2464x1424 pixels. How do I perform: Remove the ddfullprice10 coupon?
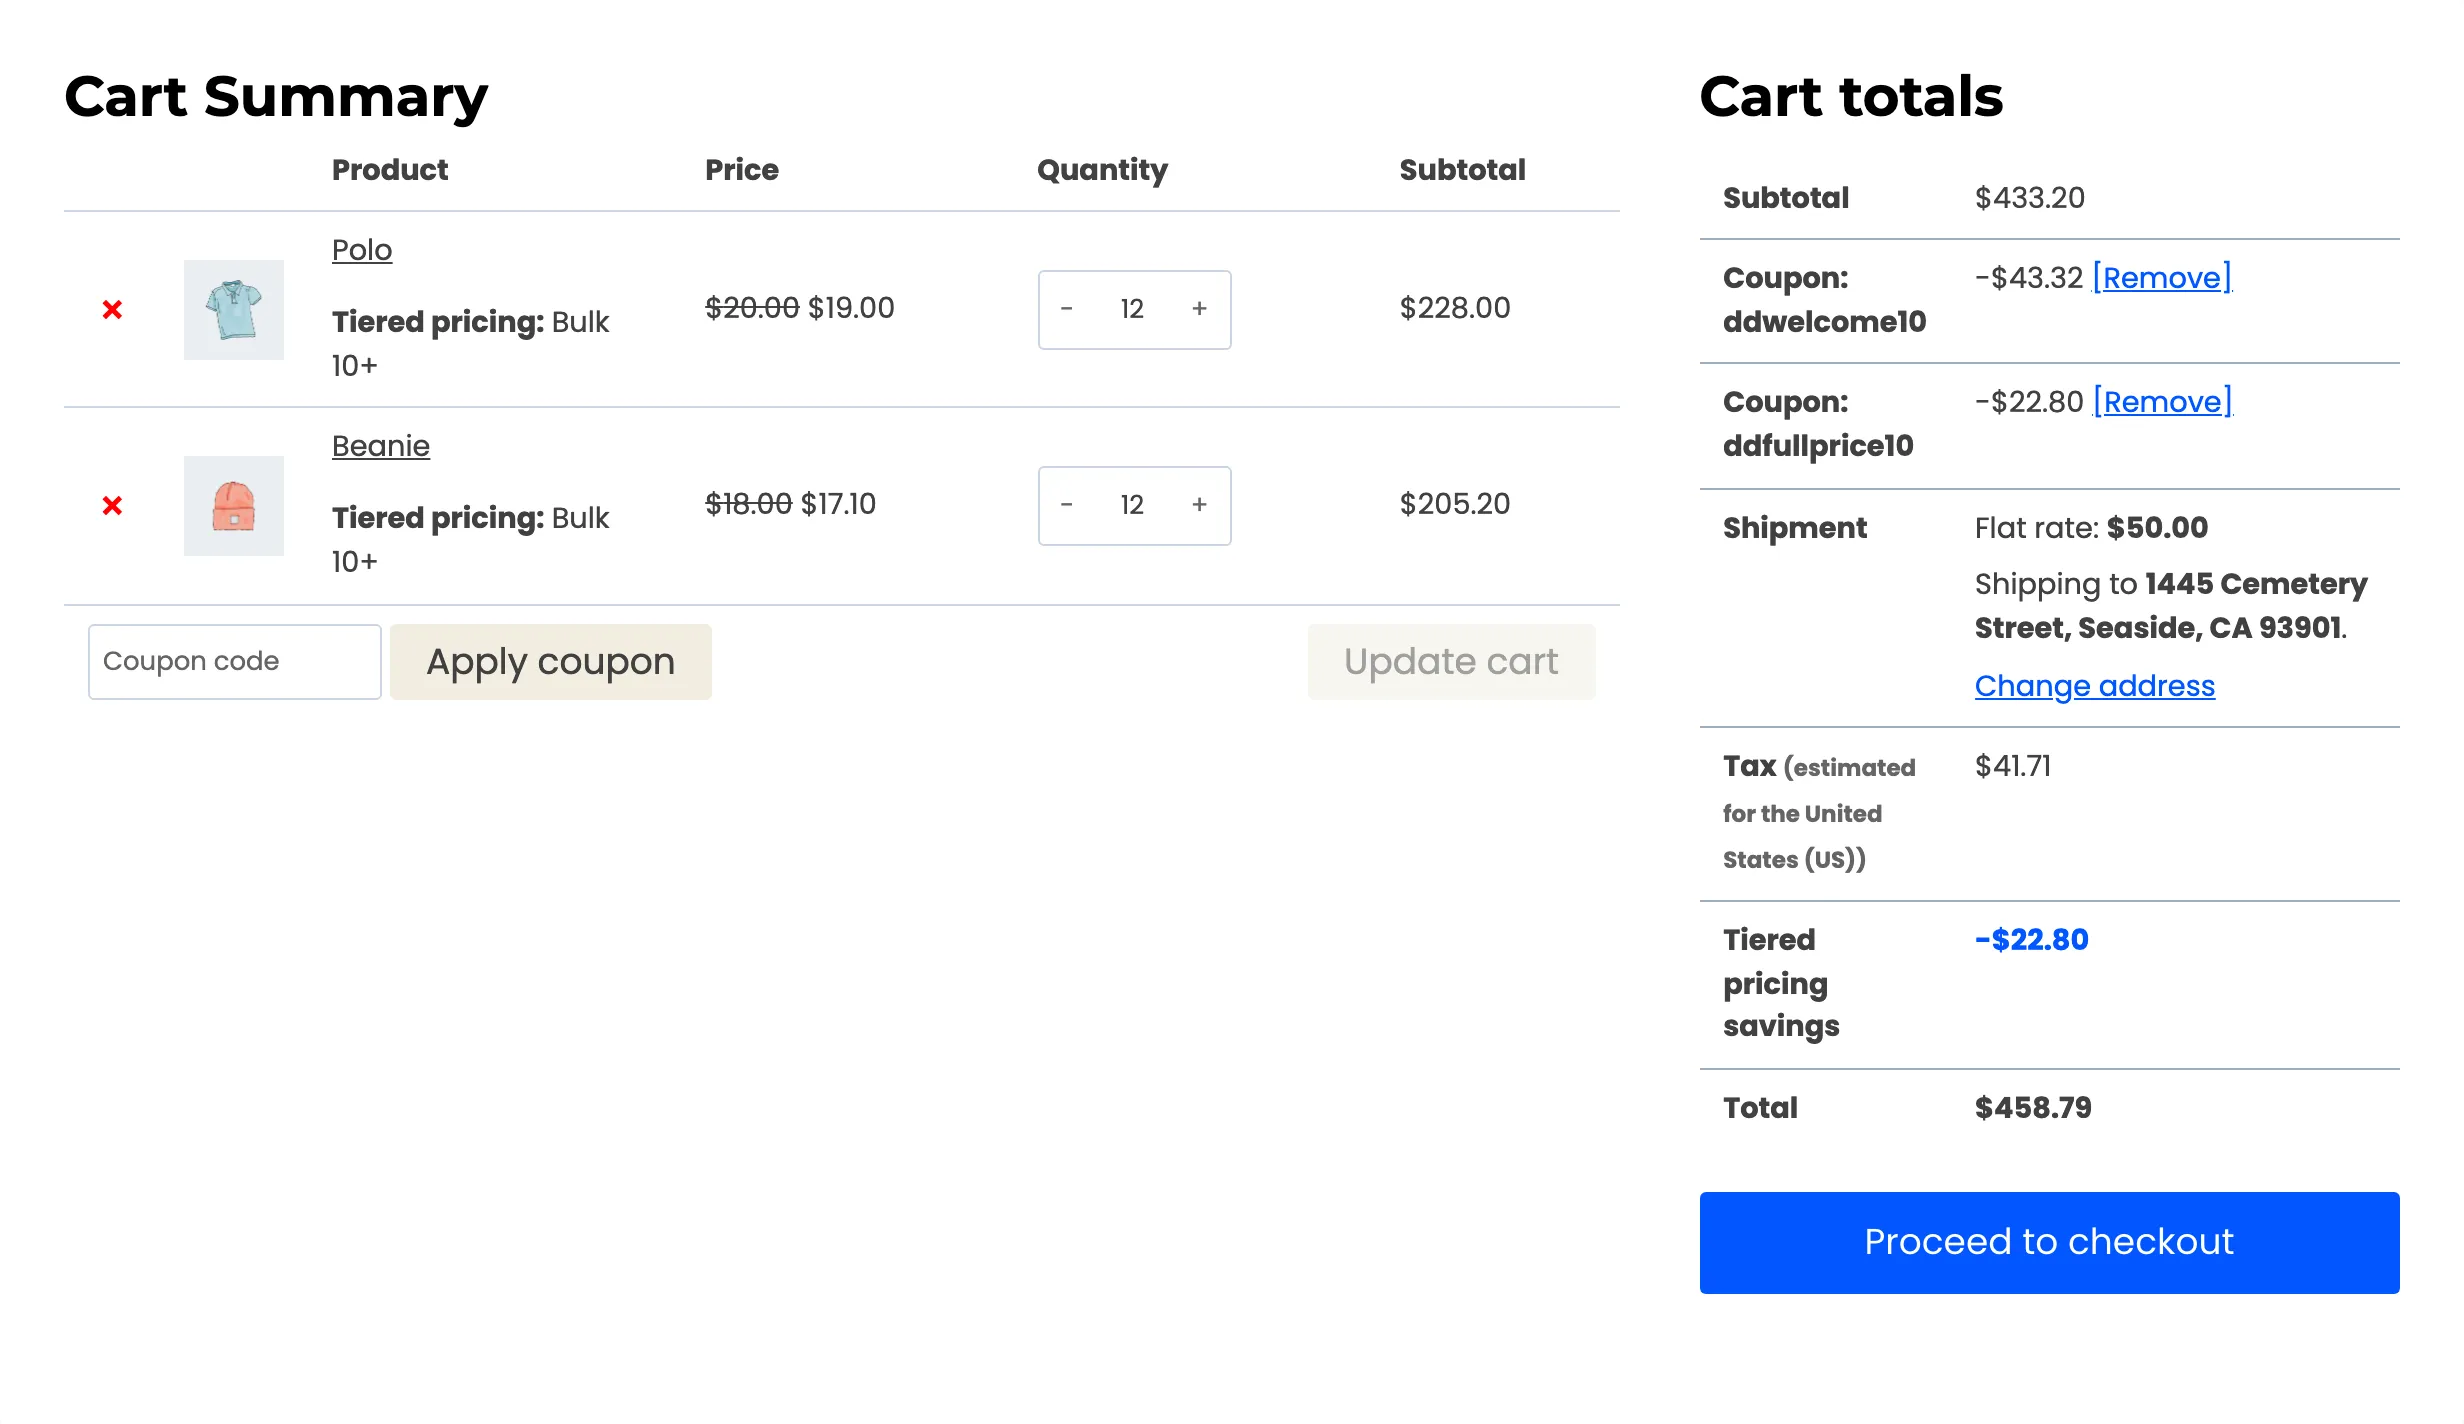2162,402
